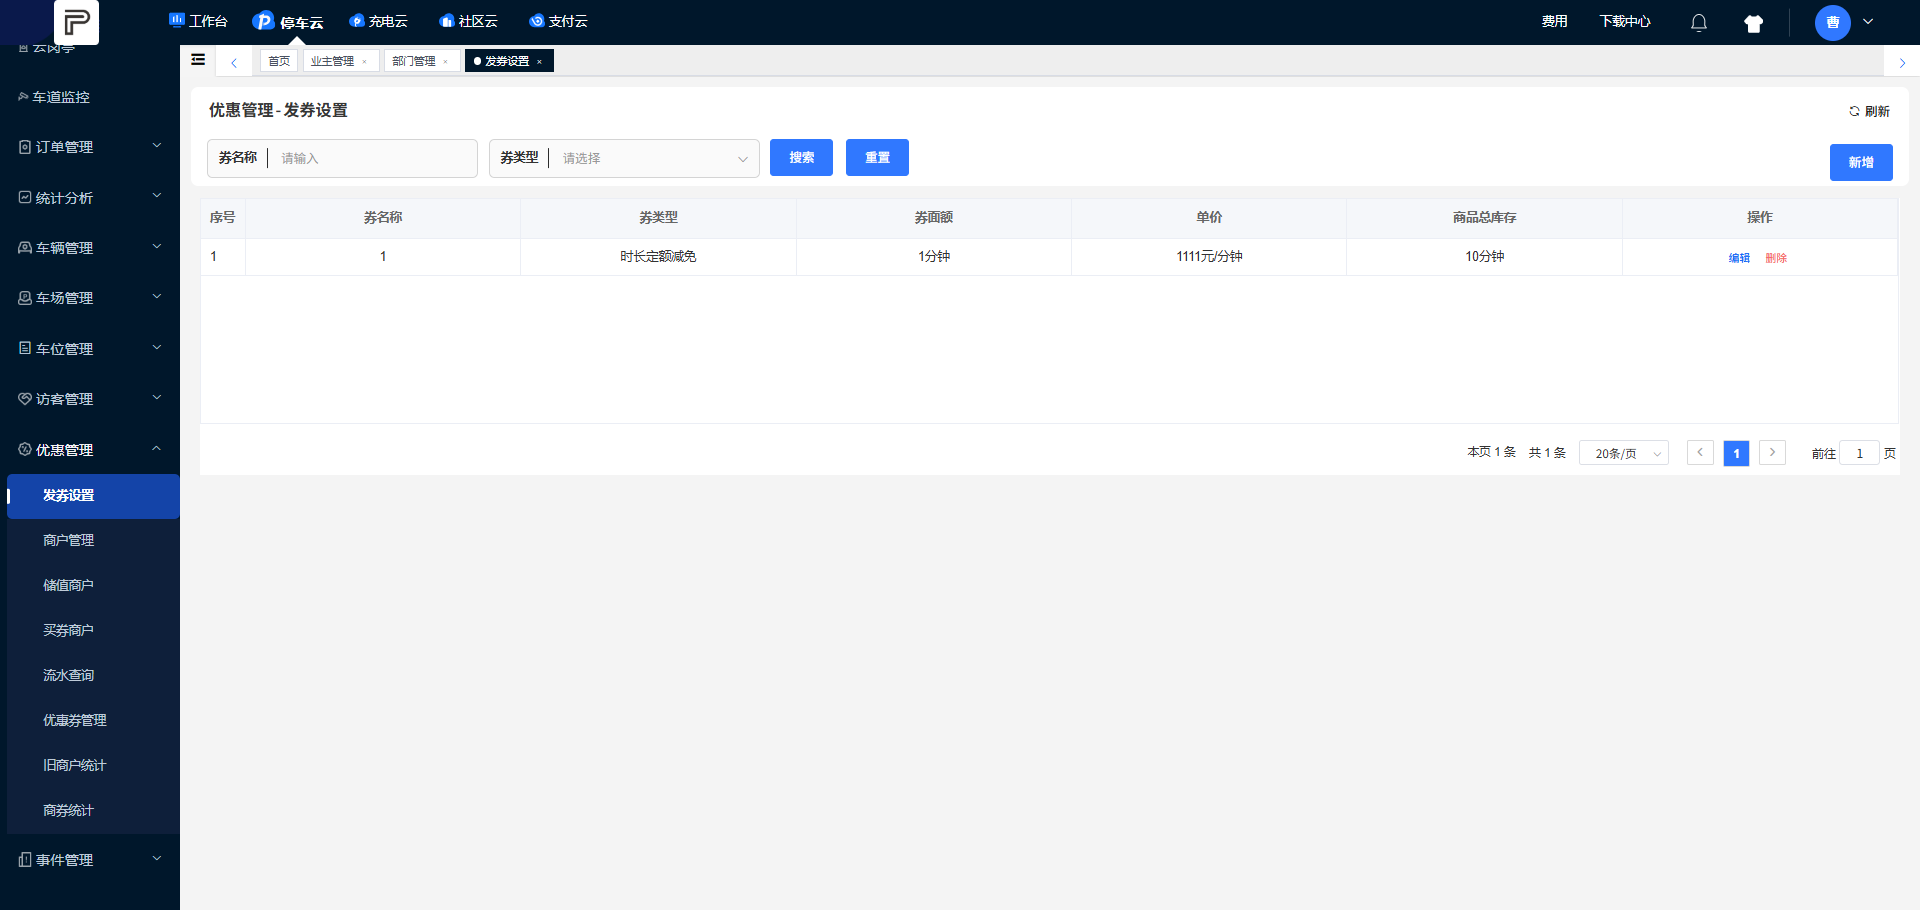The image size is (1920, 910).
Task: Open 流水查询 in the sidebar
Action: coord(93,675)
